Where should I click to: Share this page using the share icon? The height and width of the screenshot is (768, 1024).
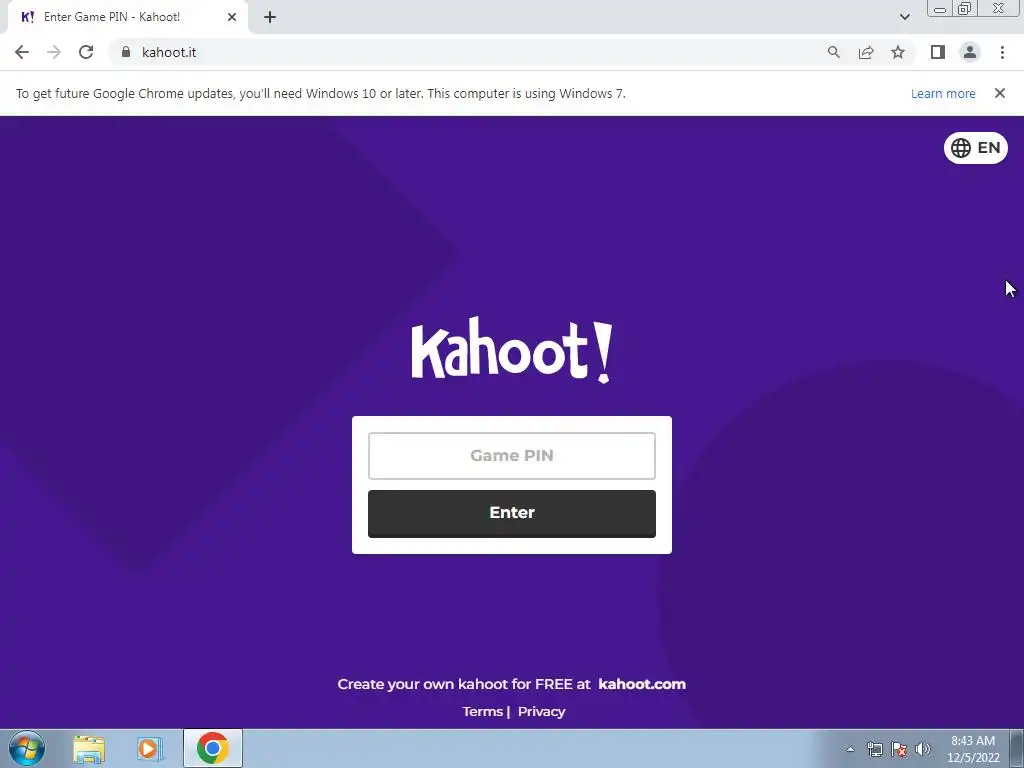point(866,52)
